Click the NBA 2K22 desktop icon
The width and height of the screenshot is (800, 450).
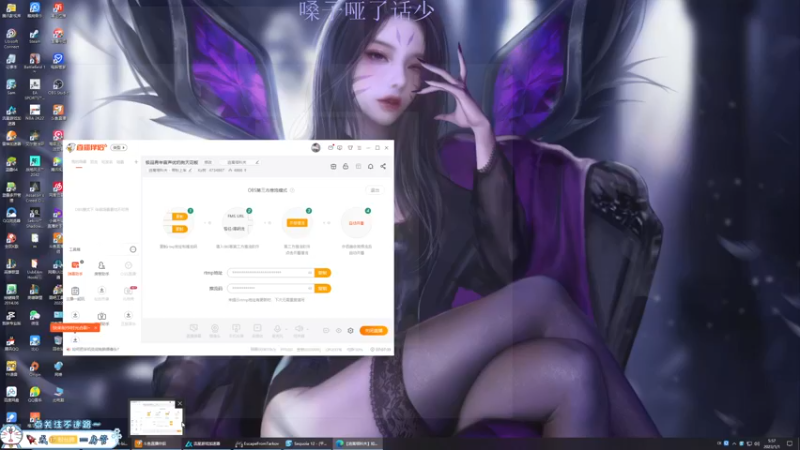pos(35,112)
